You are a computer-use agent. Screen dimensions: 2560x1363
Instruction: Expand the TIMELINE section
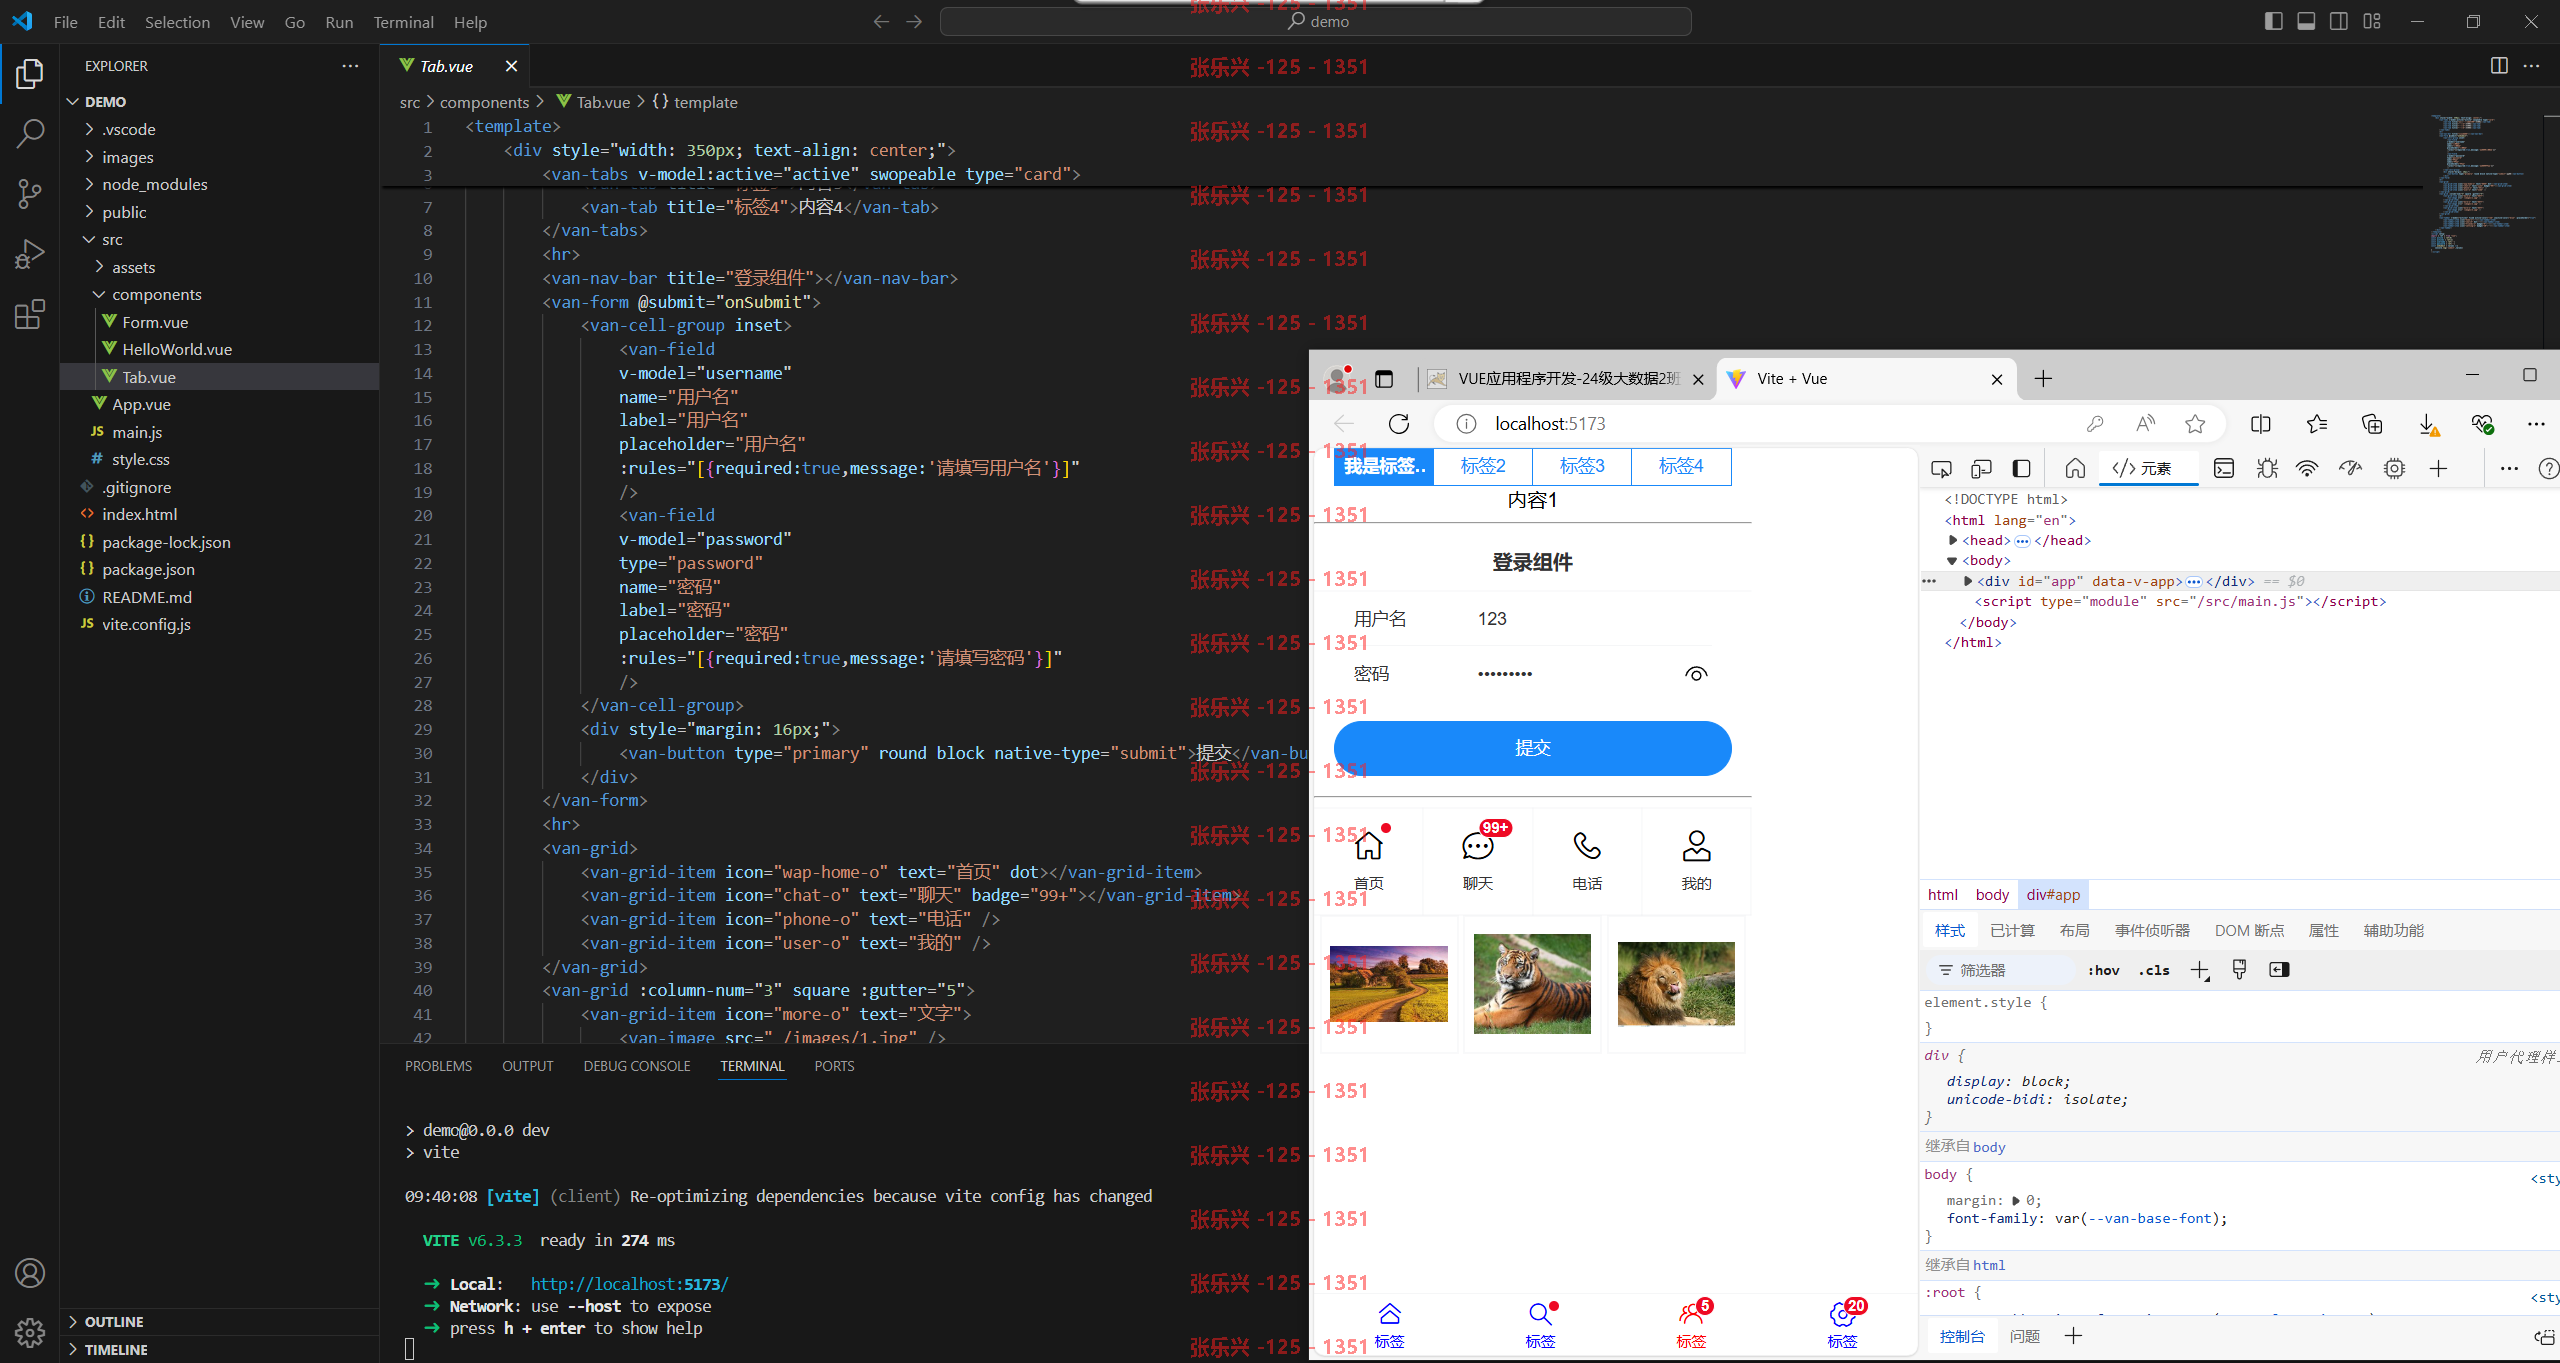coord(73,1349)
